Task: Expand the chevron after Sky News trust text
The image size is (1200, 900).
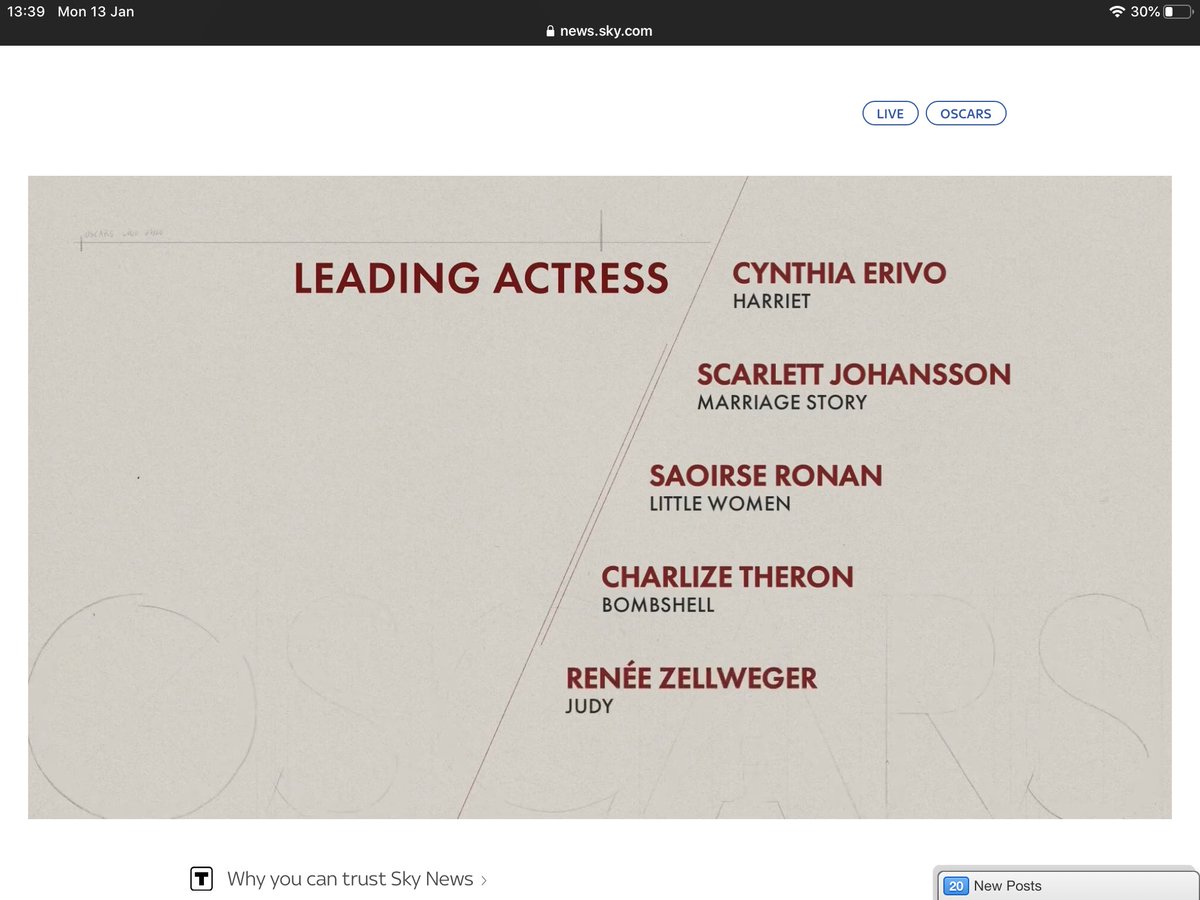Action: pos(483,880)
